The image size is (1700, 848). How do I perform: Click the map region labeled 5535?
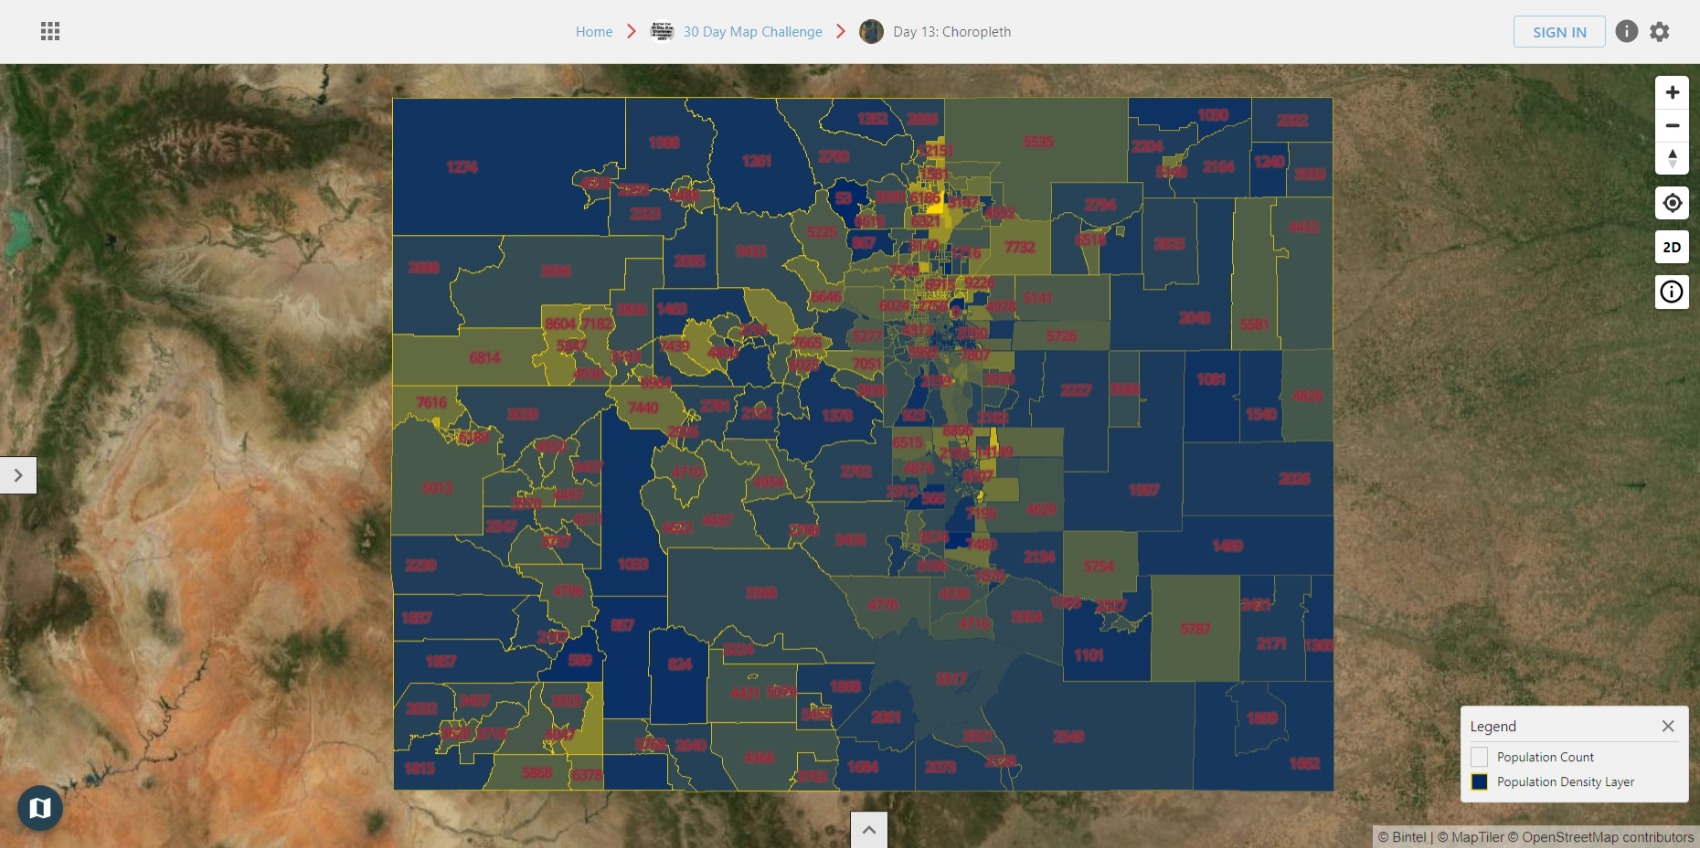click(1039, 142)
